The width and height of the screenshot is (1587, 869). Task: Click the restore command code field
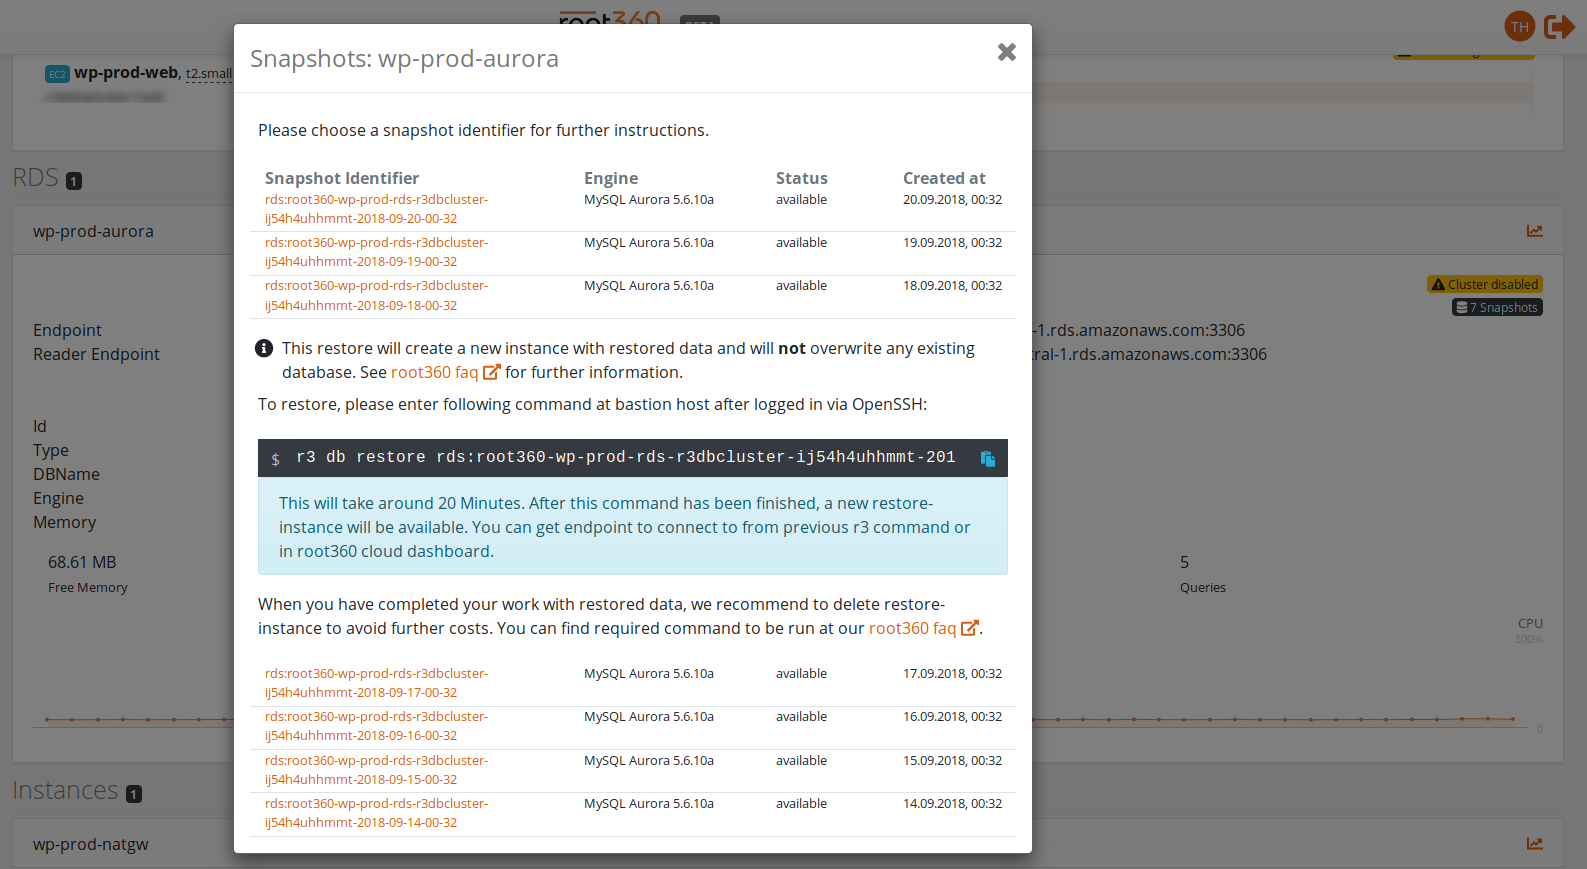click(625, 458)
